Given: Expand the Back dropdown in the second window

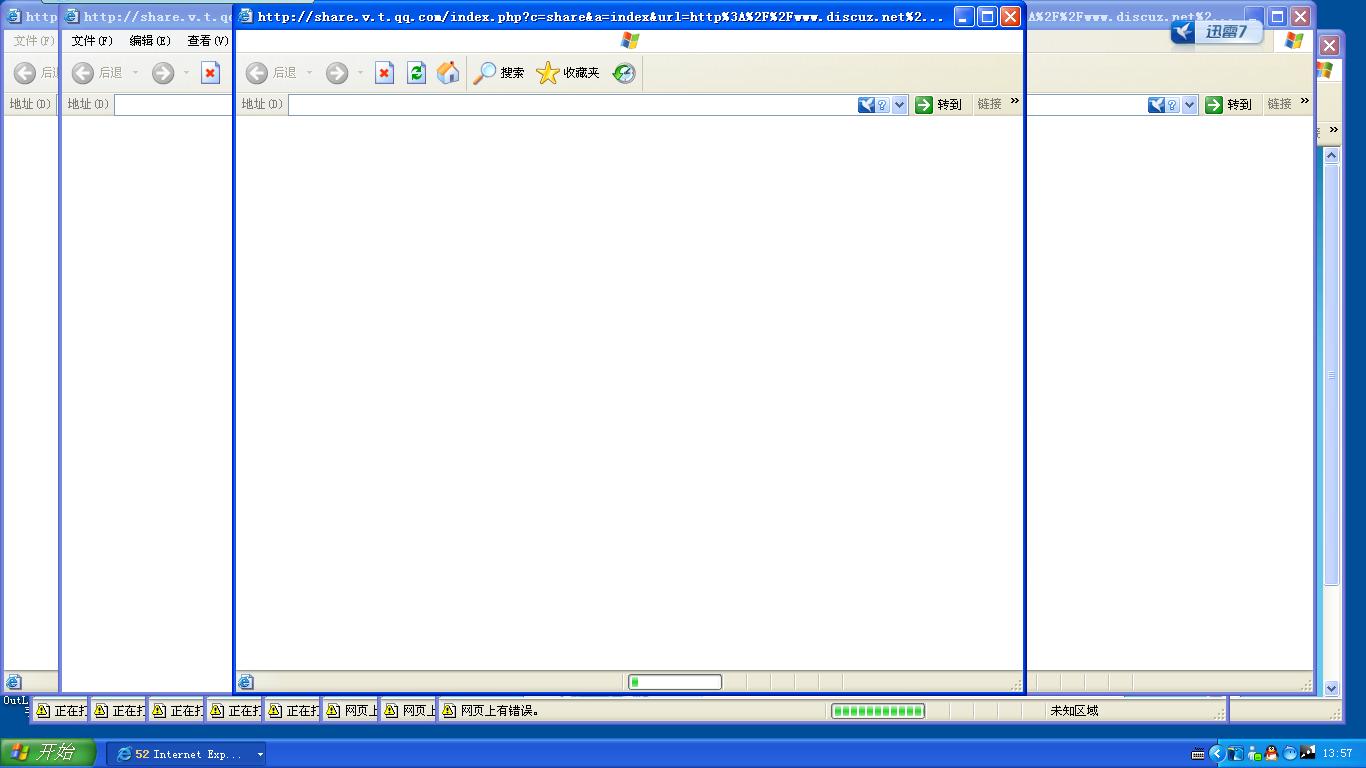Looking at the screenshot, I should pos(135,73).
